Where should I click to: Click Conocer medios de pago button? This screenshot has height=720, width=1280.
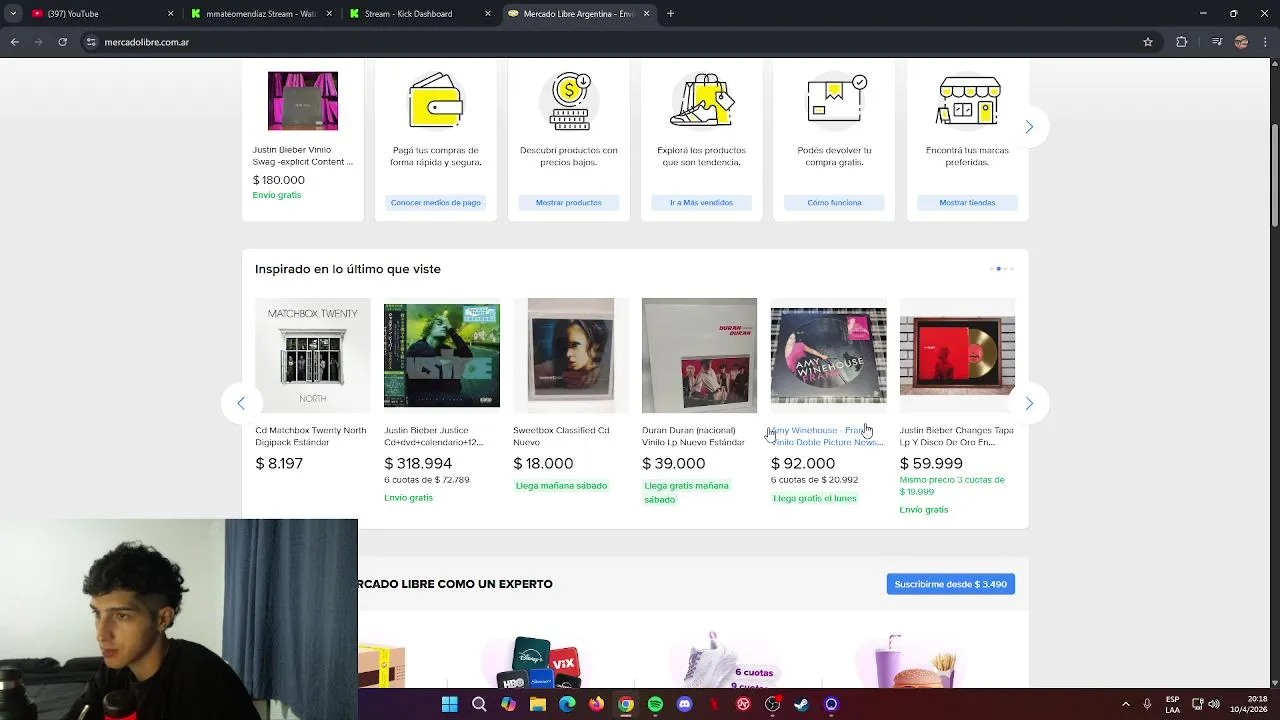point(436,202)
